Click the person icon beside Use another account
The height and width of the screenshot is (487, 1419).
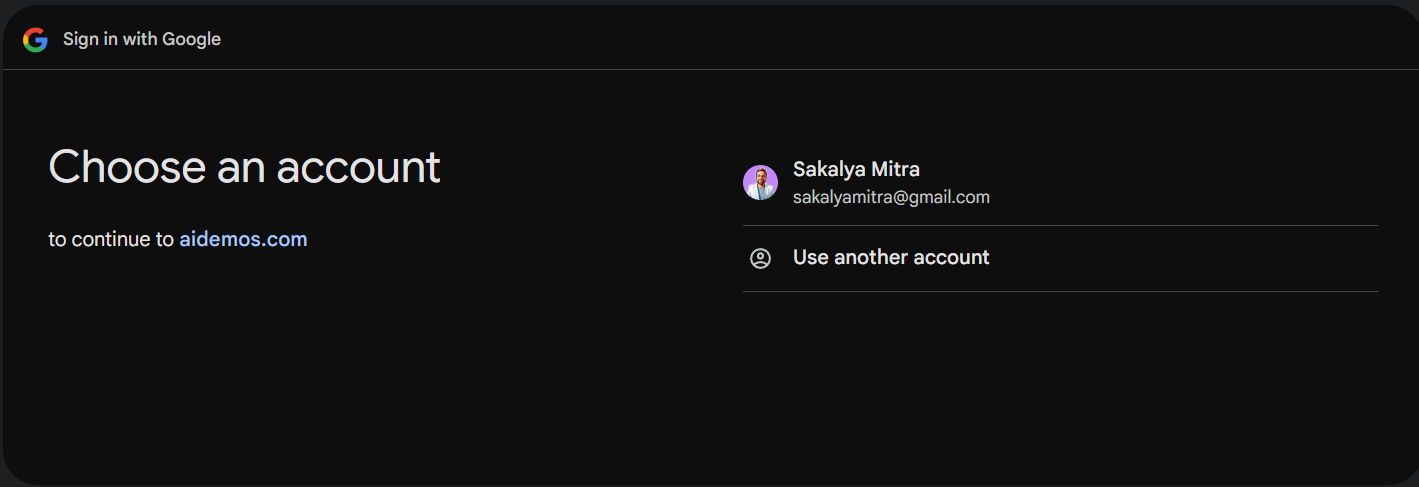click(760, 259)
